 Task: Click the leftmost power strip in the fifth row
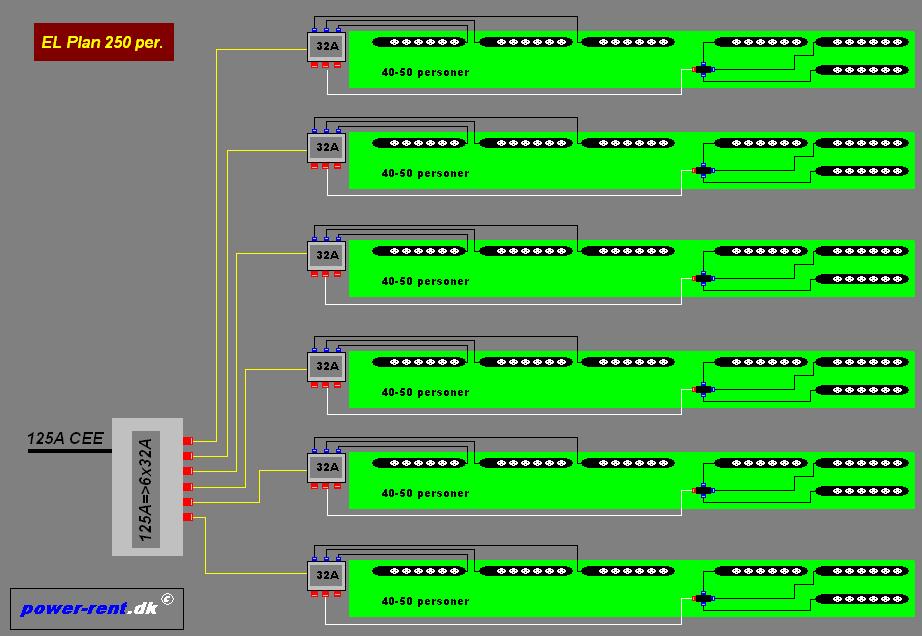(x=419, y=463)
